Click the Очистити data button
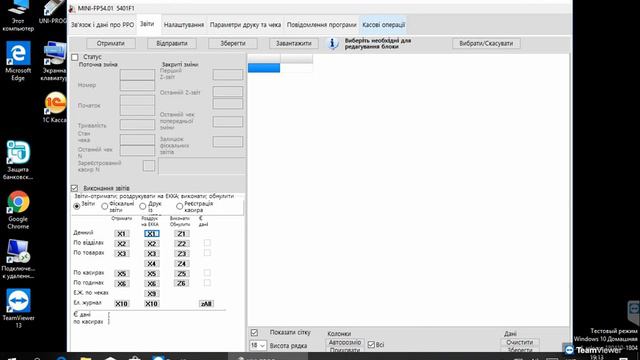Image resolution: width=640 pixels, height=360 pixels. [520, 342]
